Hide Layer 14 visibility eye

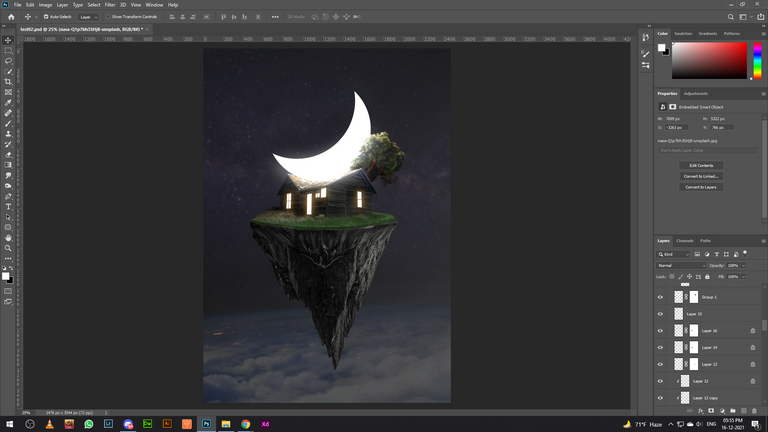click(x=660, y=348)
